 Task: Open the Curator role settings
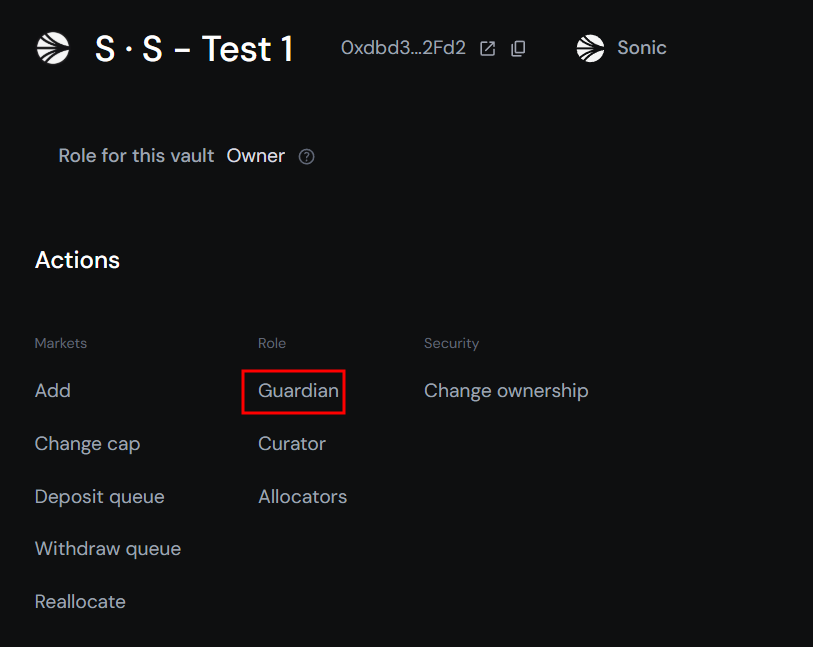292,443
